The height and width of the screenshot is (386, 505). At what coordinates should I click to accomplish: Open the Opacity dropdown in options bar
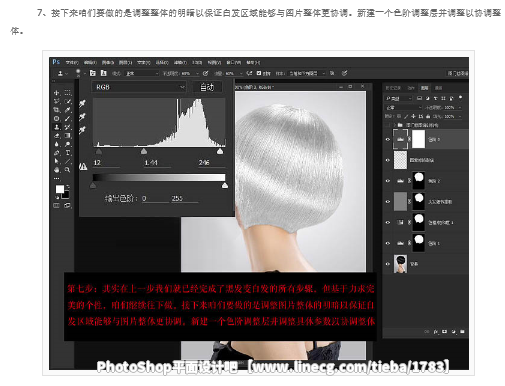click(x=197, y=73)
